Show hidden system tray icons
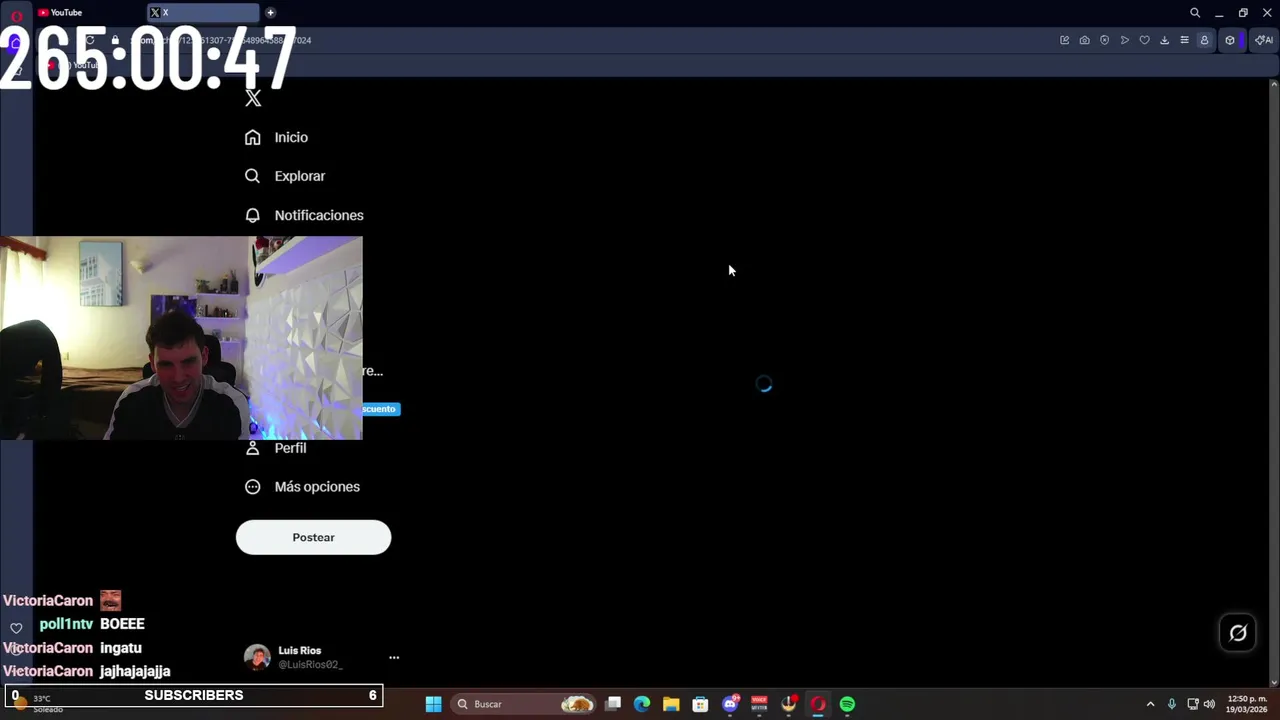 click(x=1150, y=704)
